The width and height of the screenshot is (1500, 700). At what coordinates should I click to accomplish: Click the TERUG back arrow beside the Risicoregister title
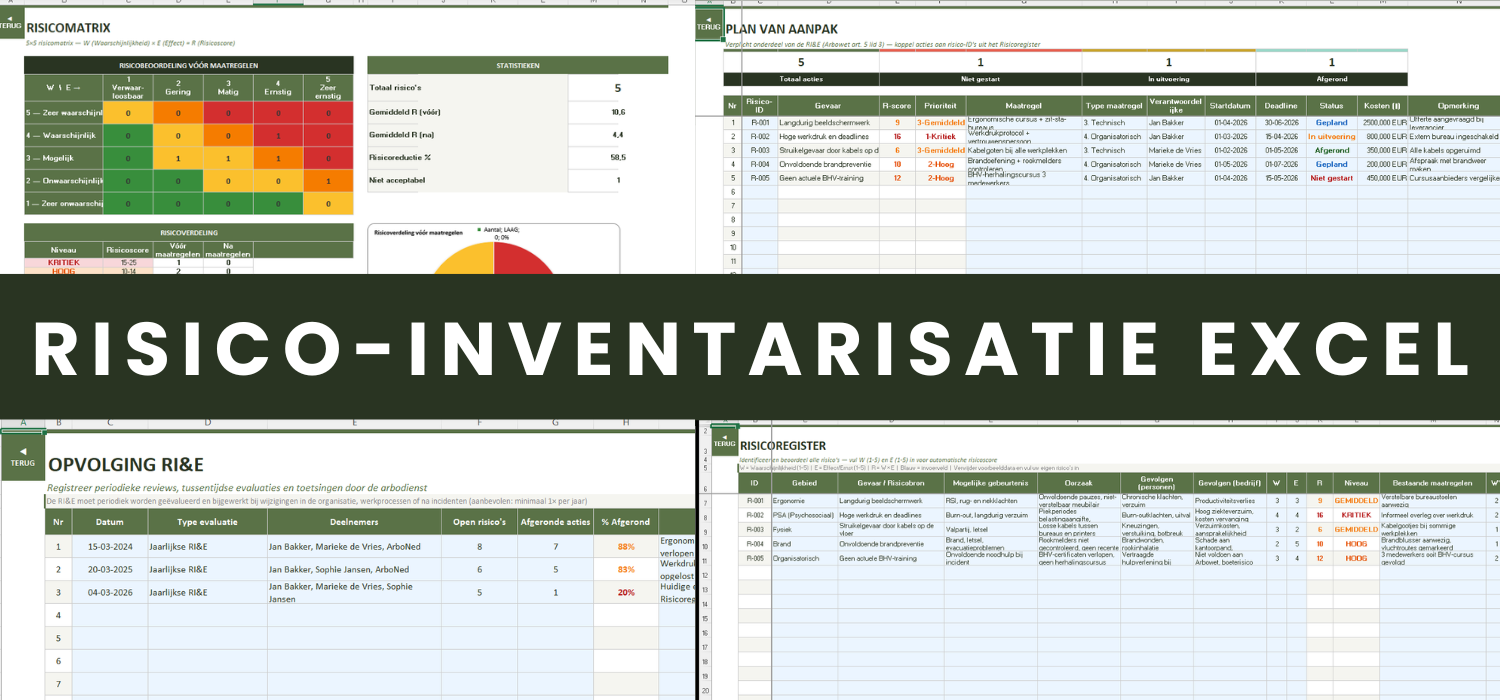[723, 443]
